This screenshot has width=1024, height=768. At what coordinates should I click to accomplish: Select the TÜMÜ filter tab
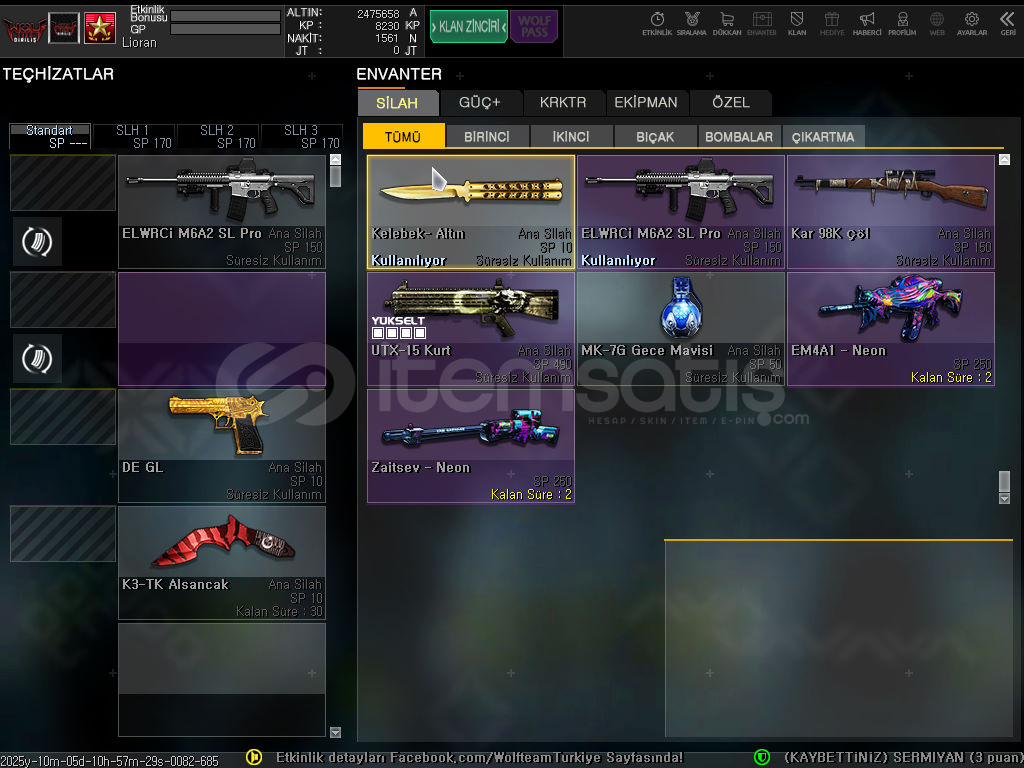[x=403, y=136]
